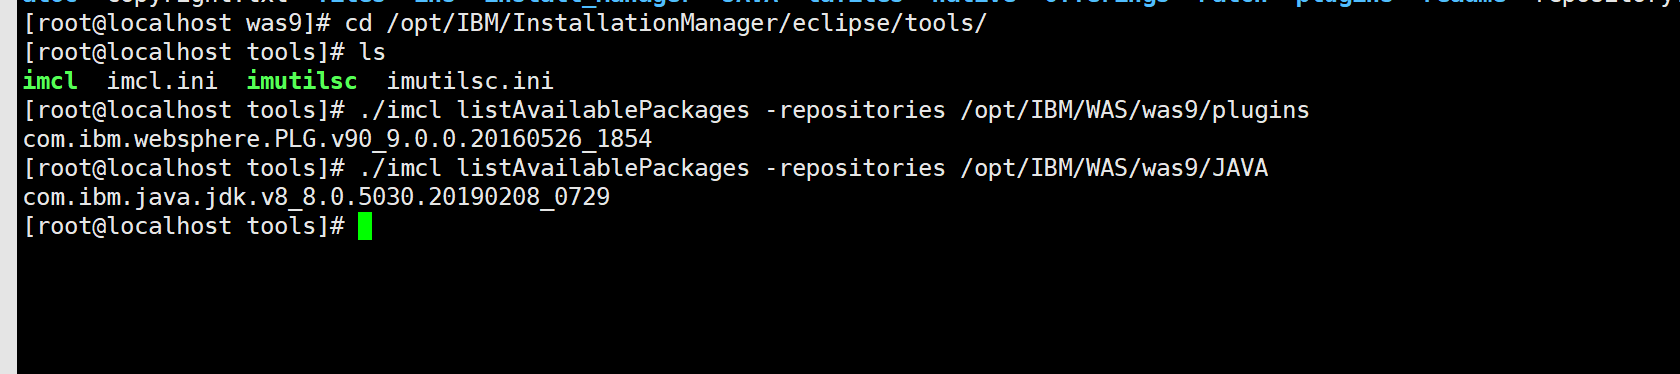The height and width of the screenshot is (374, 1680).
Task: Click the gray strip at terminal's left edge
Action: tap(8, 187)
